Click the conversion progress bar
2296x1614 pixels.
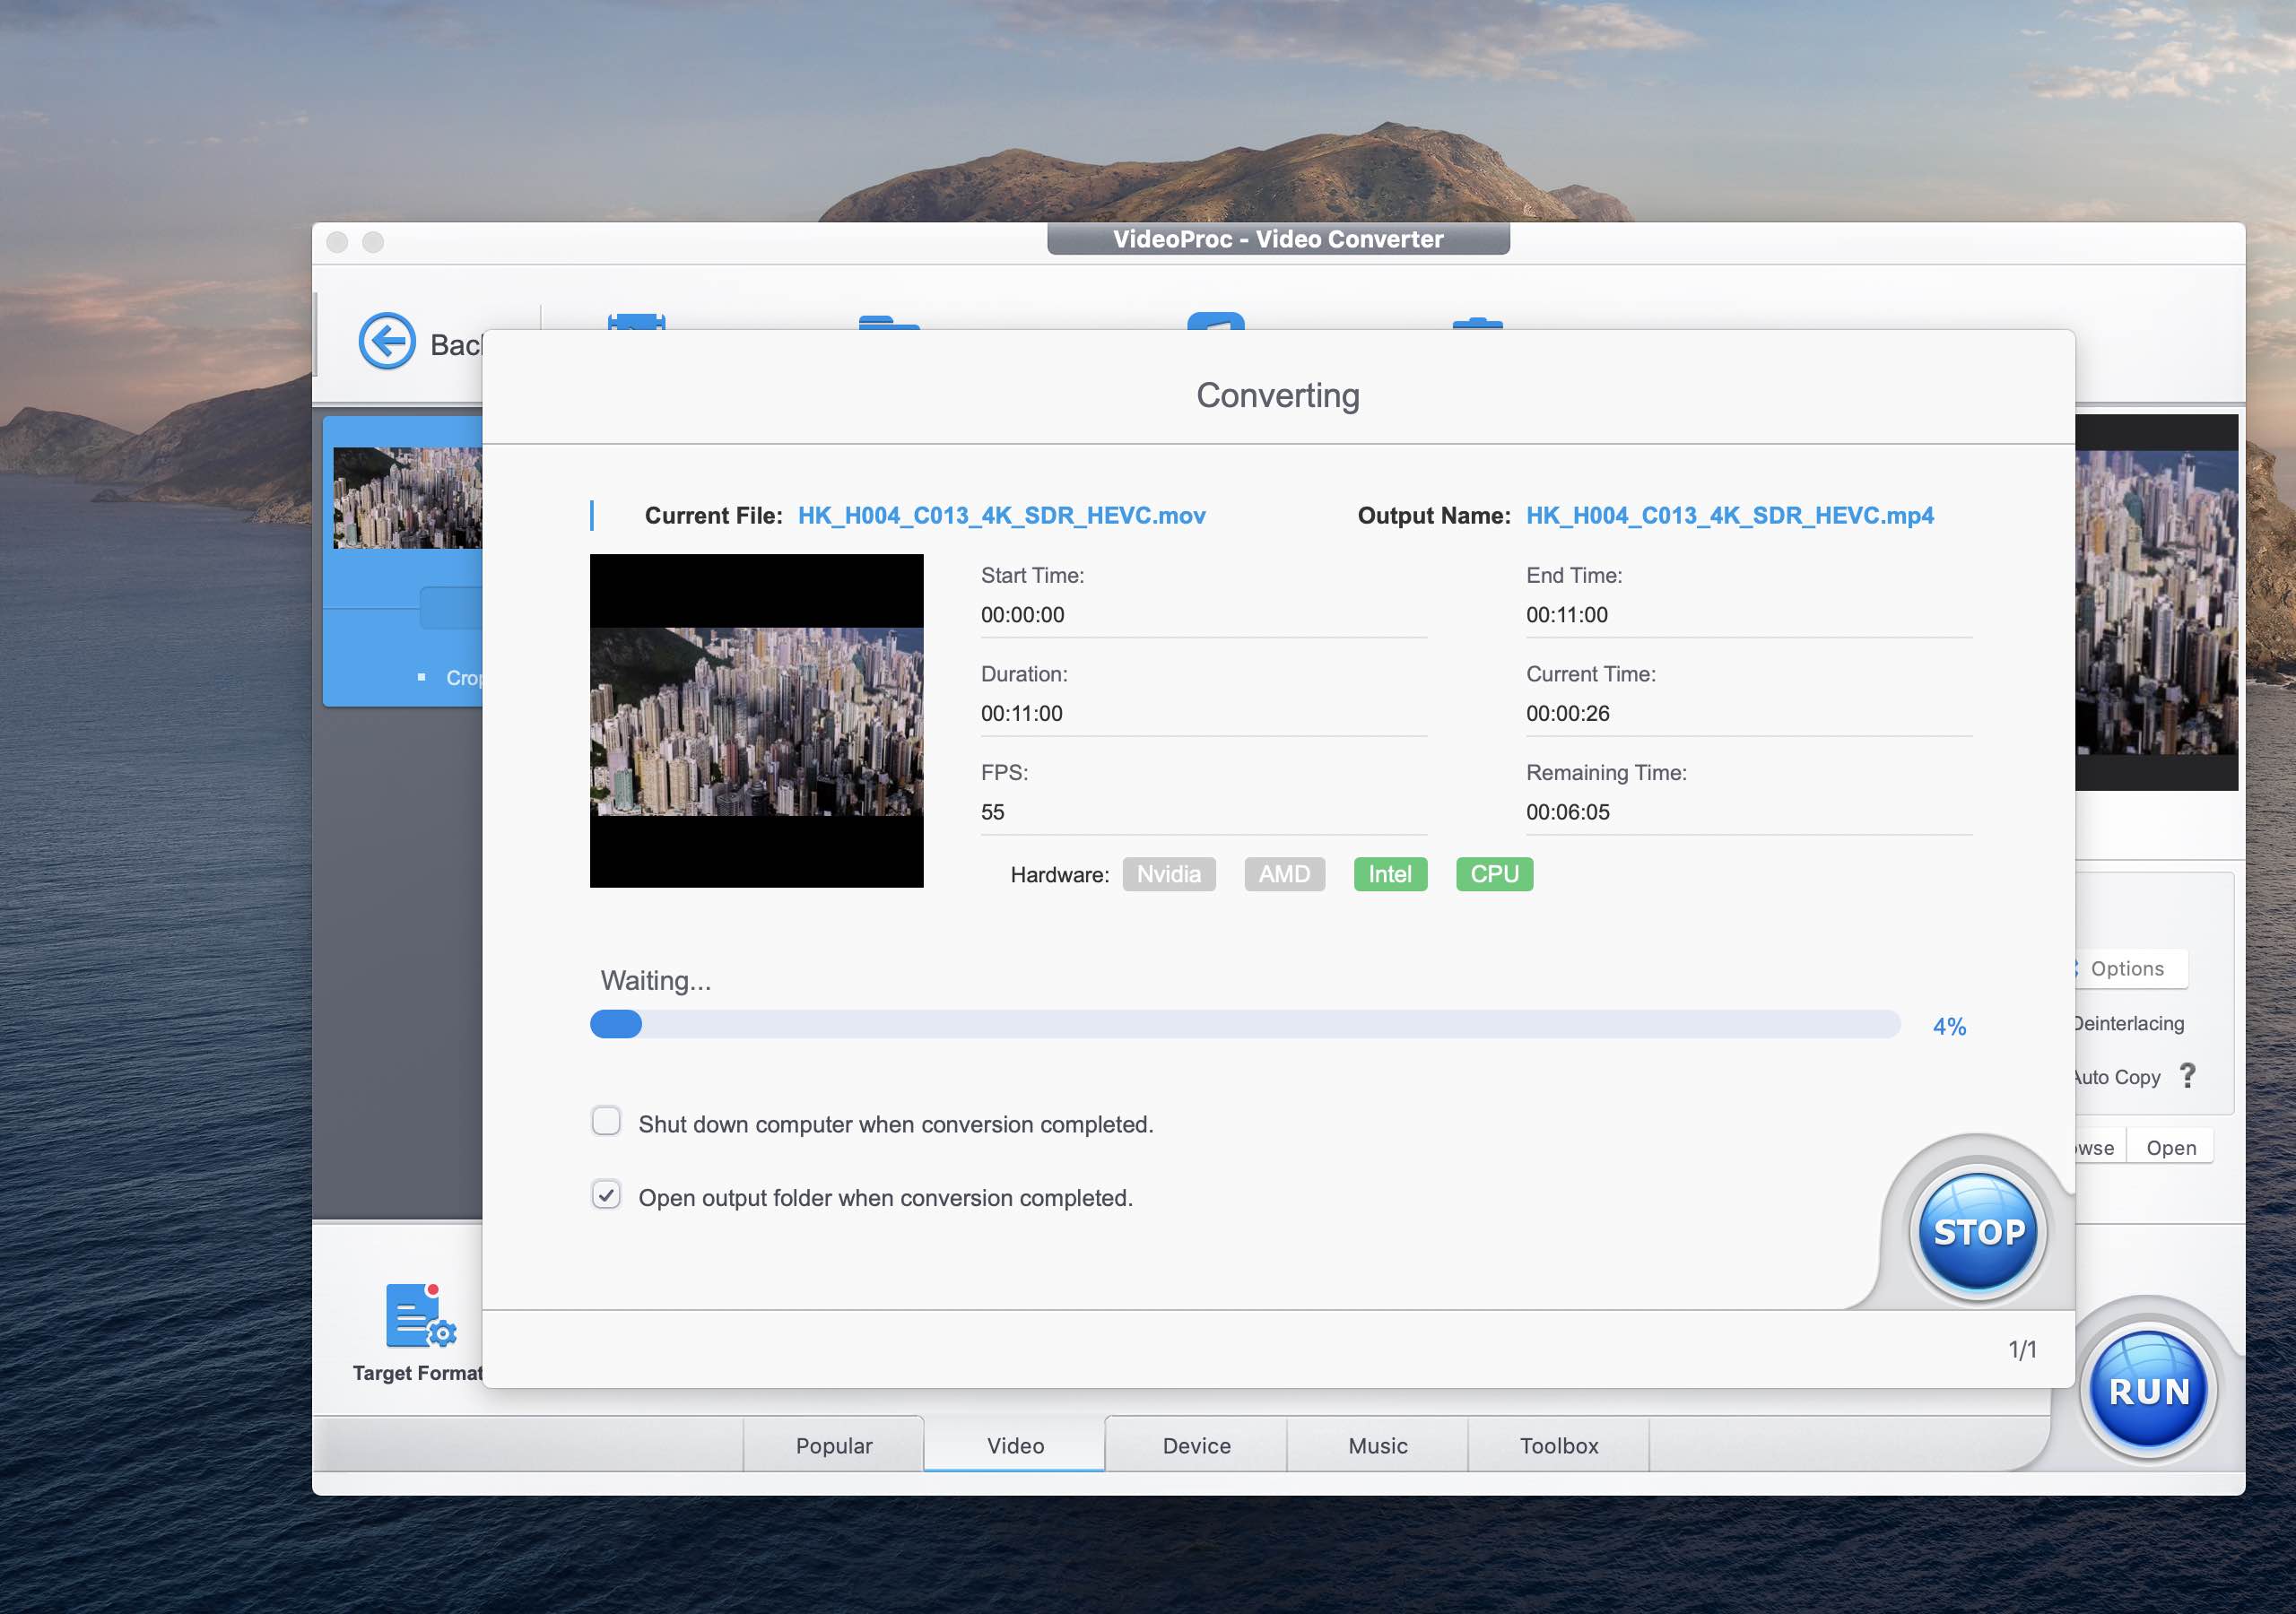1245,1024
